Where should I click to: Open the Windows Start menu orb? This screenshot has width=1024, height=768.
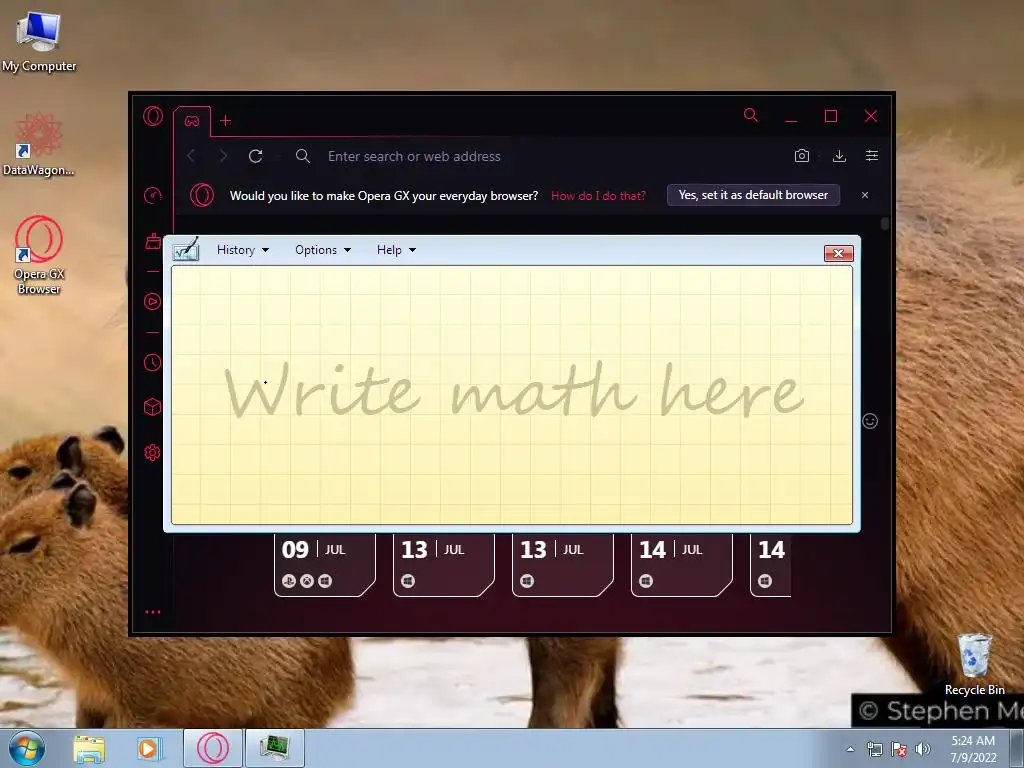click(27, 748)
